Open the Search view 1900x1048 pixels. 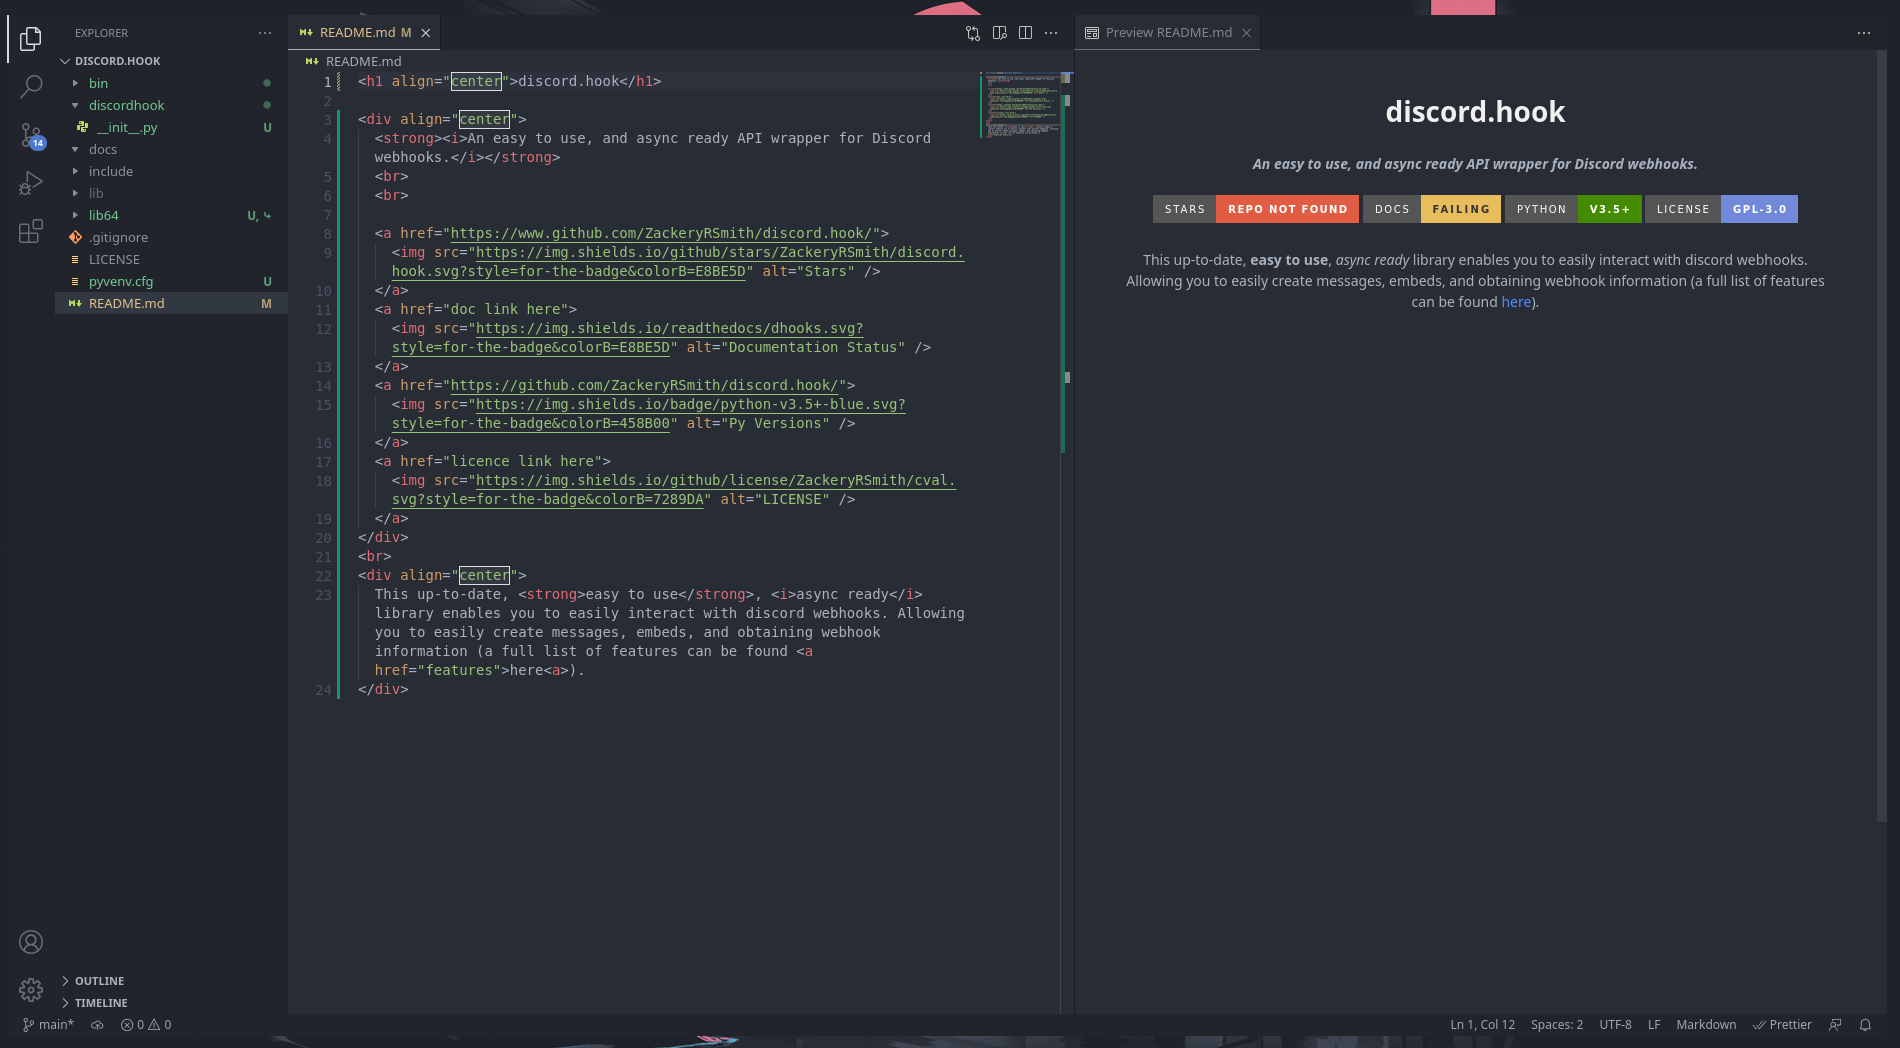pos(30,85)
